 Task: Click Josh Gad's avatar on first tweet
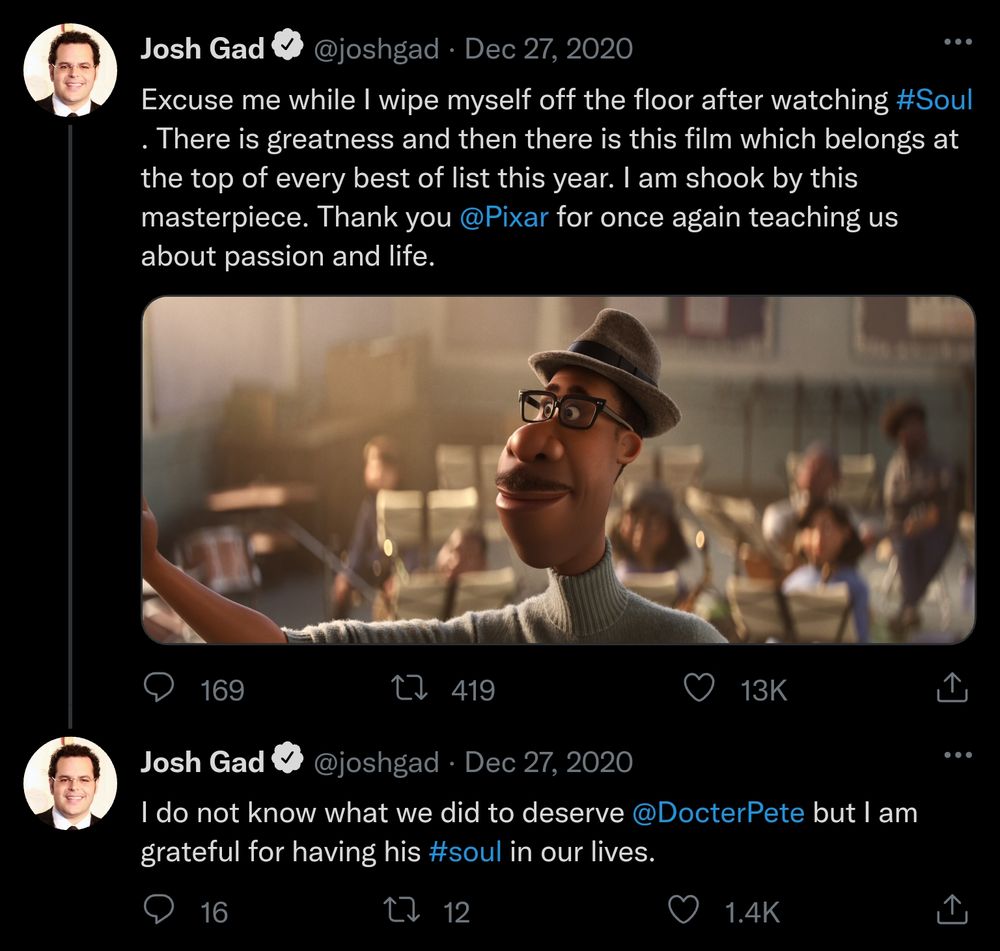tap(70, 70)
